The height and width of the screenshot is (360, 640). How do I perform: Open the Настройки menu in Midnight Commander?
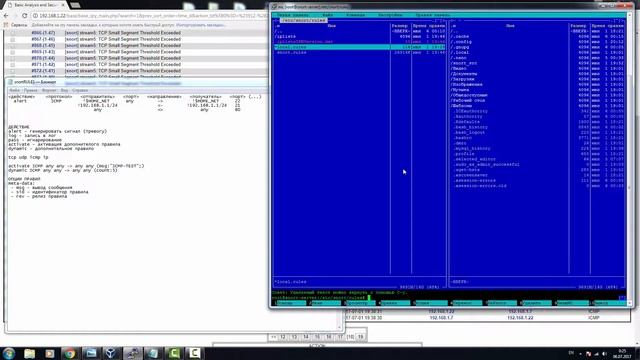pyautogui.click(x=390, y=15)
